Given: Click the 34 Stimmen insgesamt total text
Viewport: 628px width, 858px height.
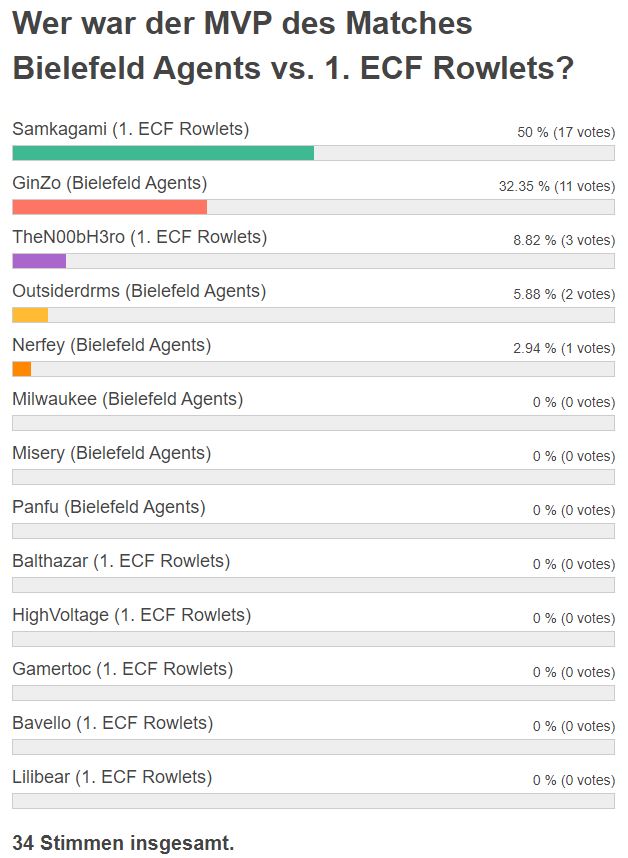Looking at the screenshot, I should point(123,843).
